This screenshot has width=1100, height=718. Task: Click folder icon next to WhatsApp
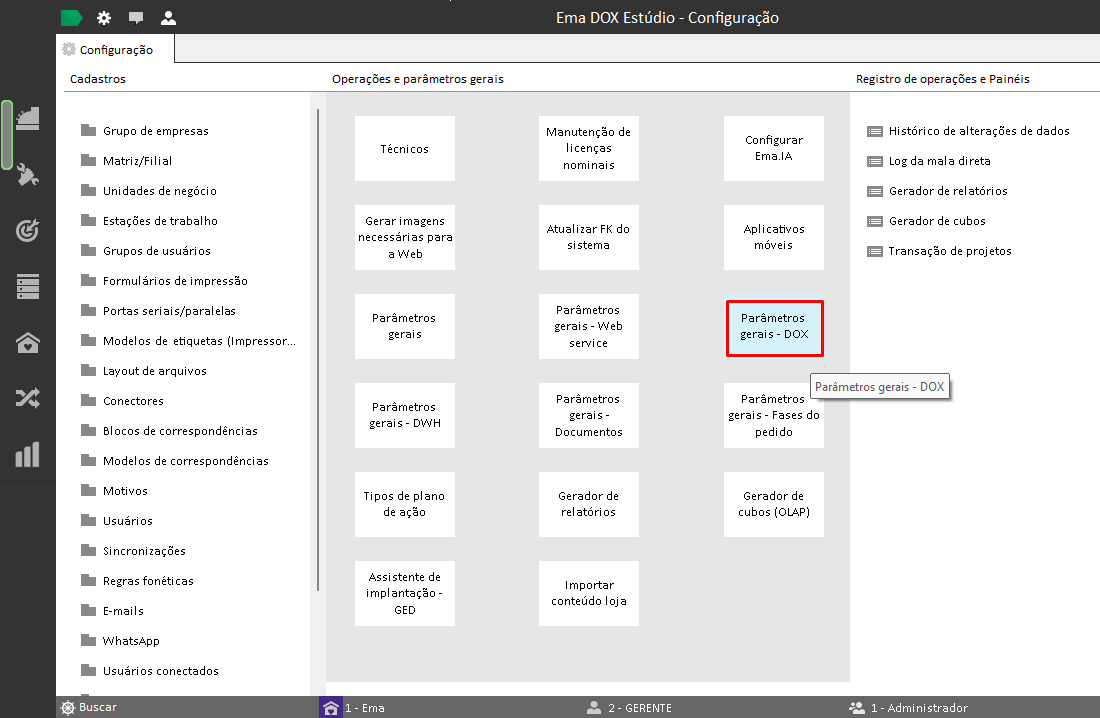[x=88, y=640]
